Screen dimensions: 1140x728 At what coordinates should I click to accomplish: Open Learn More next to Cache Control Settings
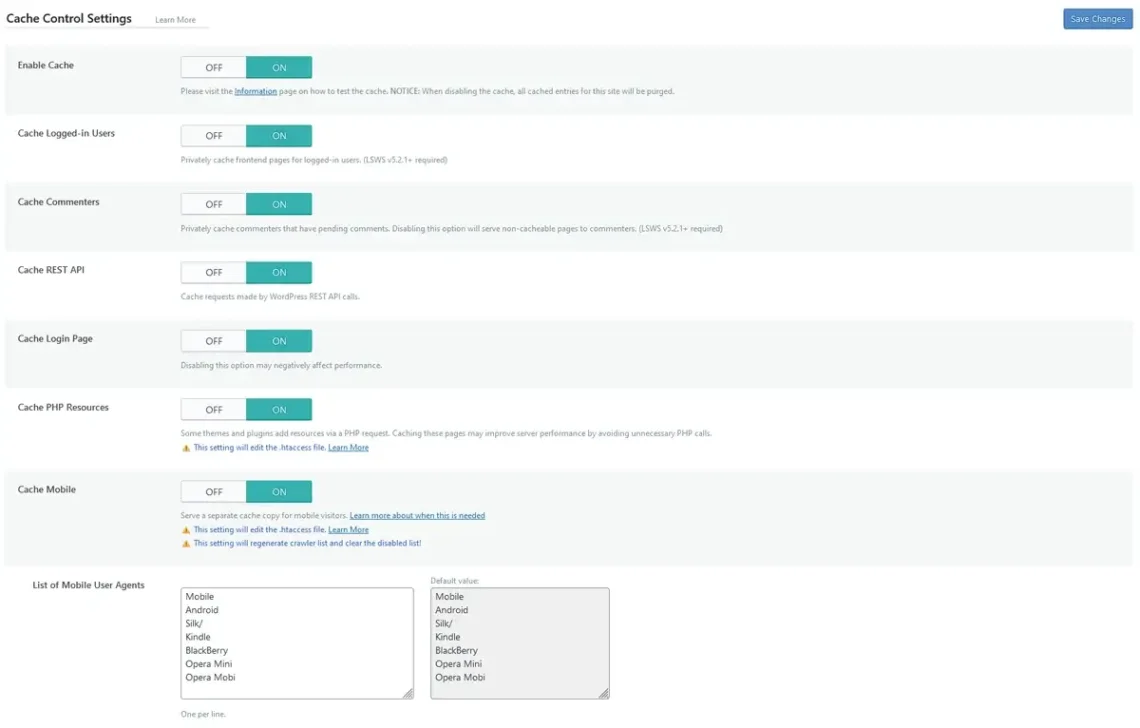(175, 19)
